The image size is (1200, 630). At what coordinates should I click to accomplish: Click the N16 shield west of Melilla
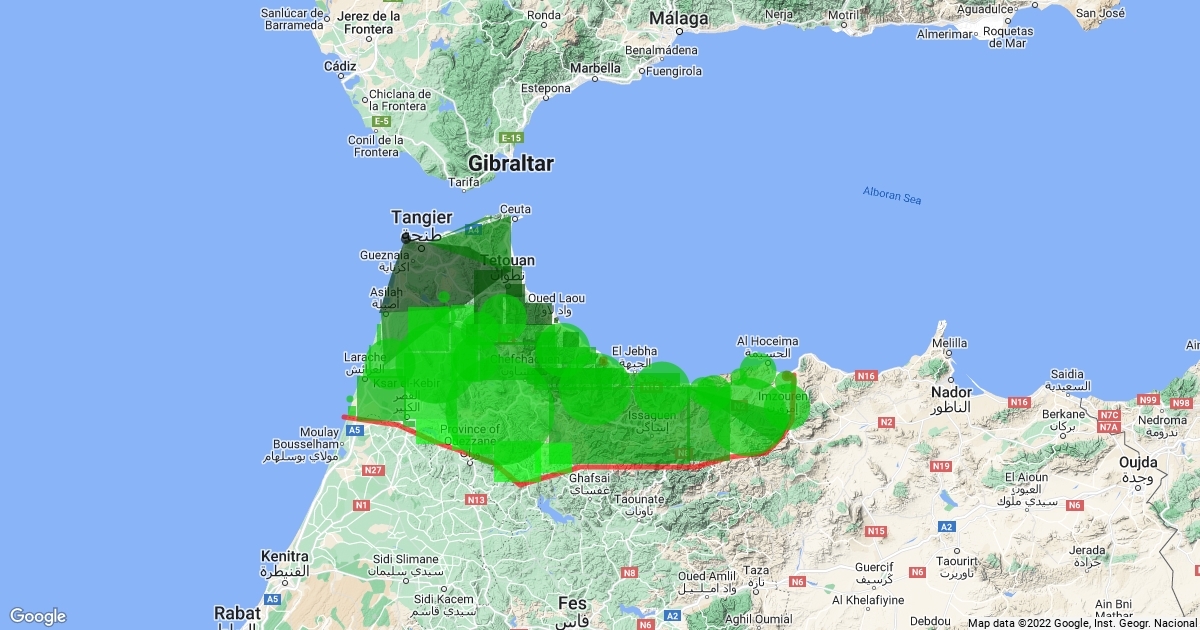coord(866,376)
